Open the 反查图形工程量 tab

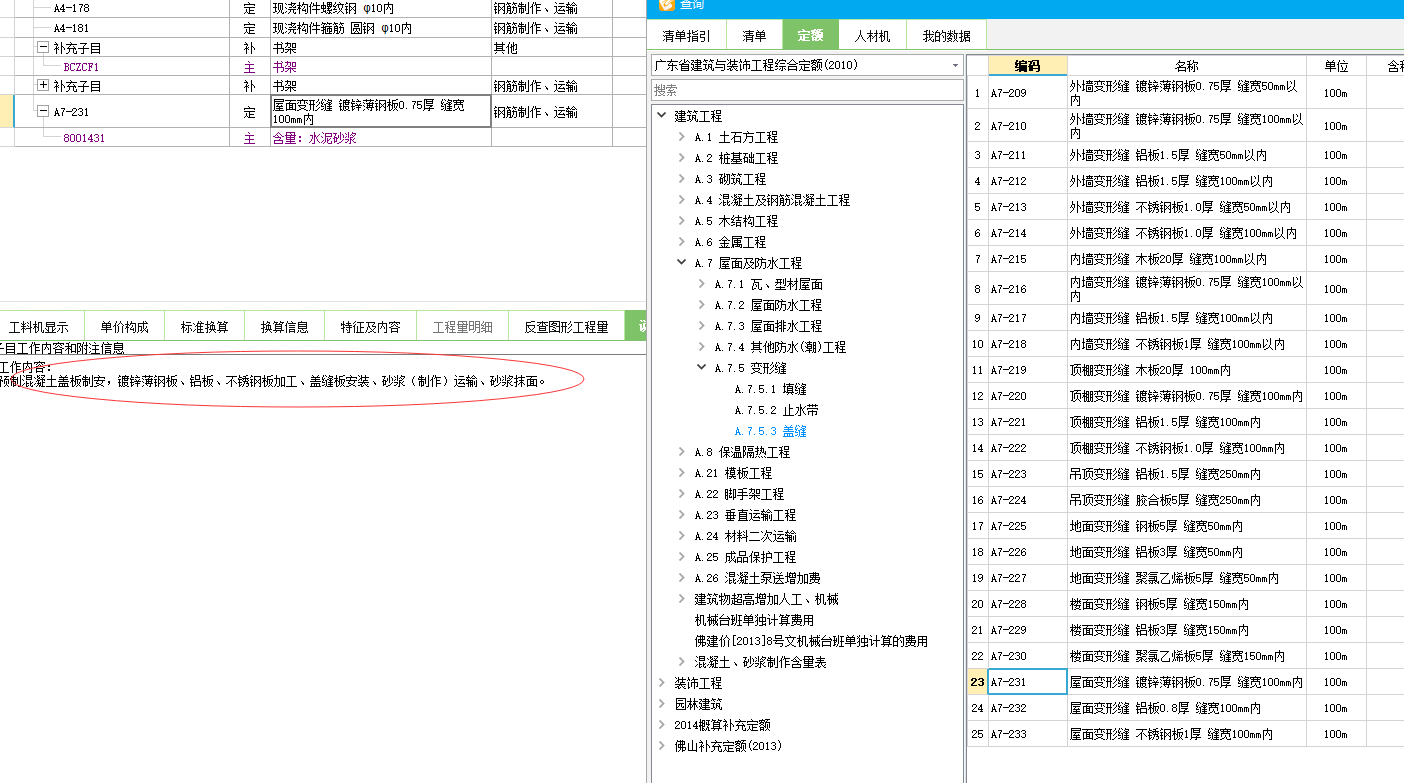[566, 326]
